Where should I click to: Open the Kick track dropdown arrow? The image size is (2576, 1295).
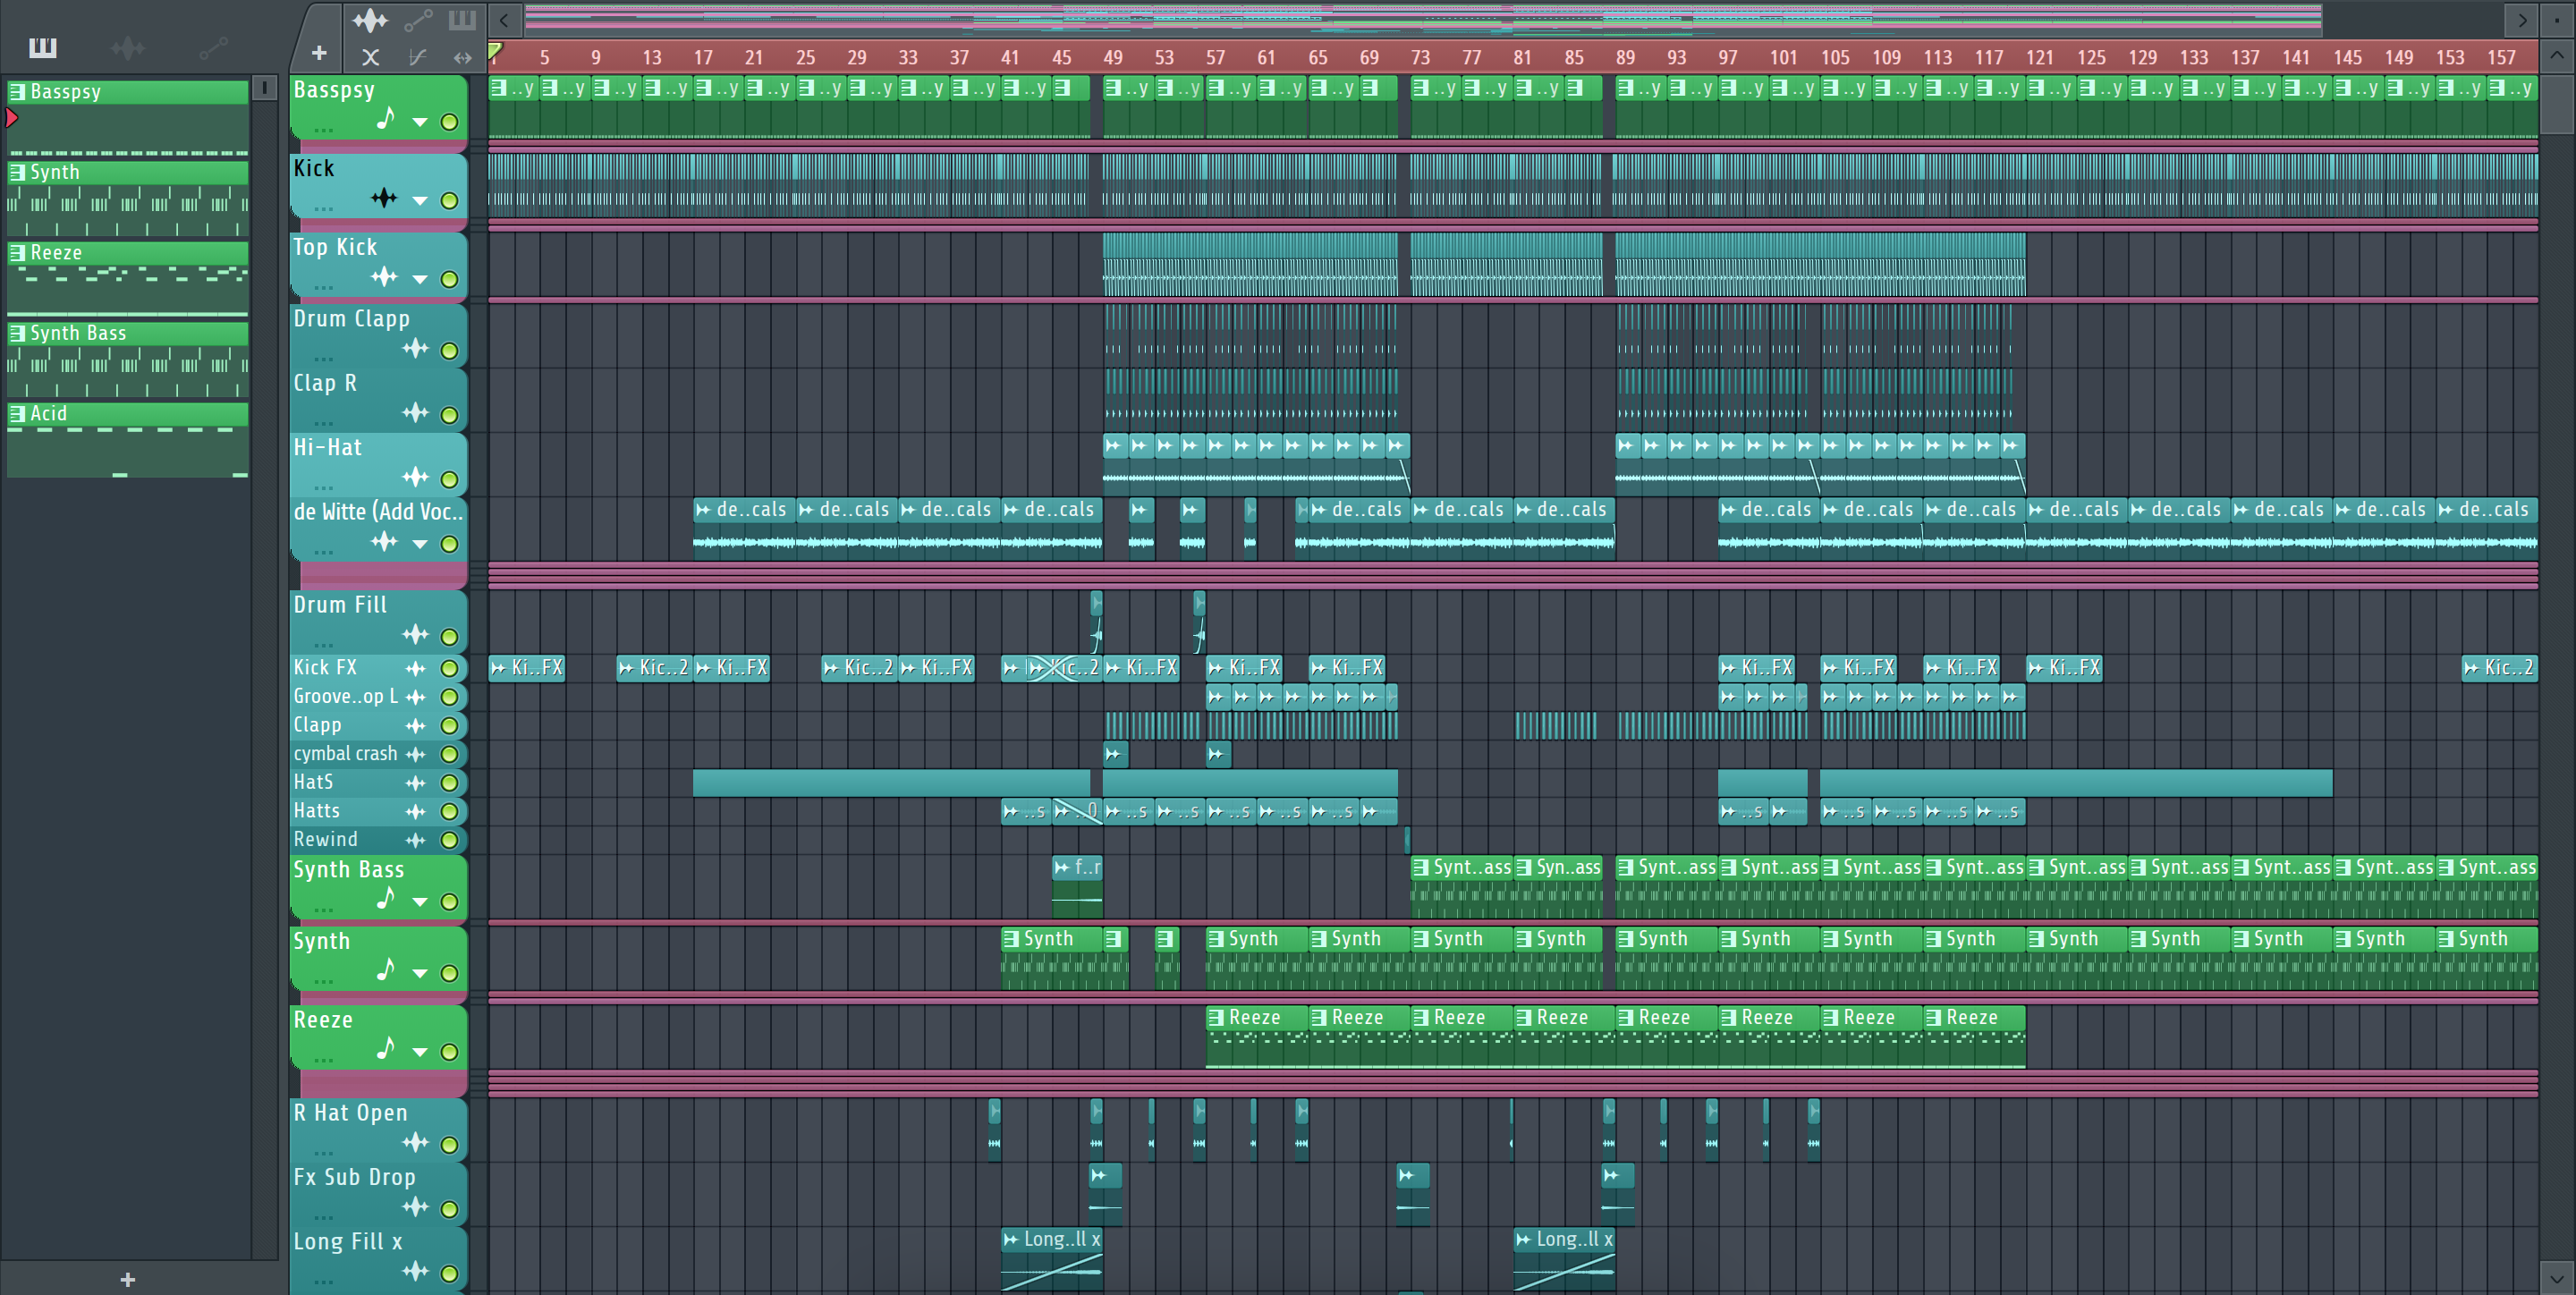[420, 201]
